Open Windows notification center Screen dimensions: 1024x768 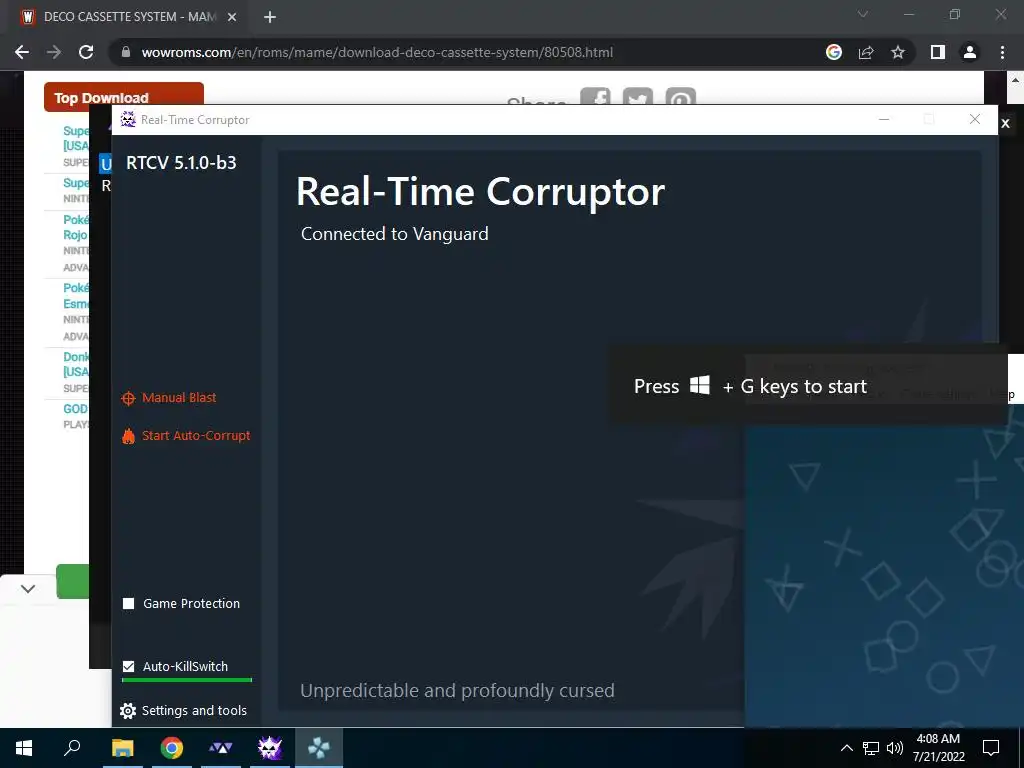[x=991, y=748]
